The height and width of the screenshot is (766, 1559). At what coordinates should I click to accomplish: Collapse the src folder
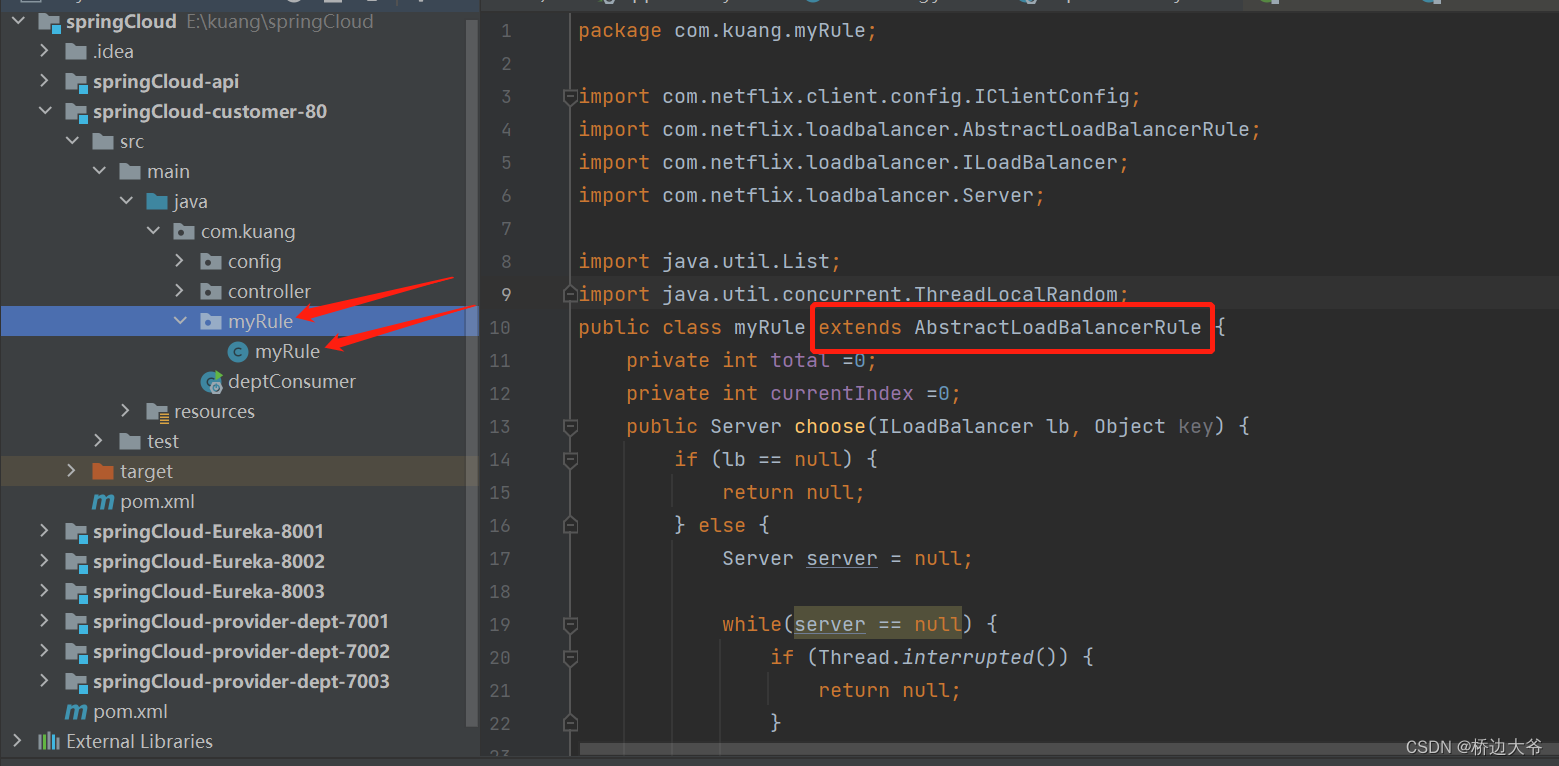tap(71, 141)
